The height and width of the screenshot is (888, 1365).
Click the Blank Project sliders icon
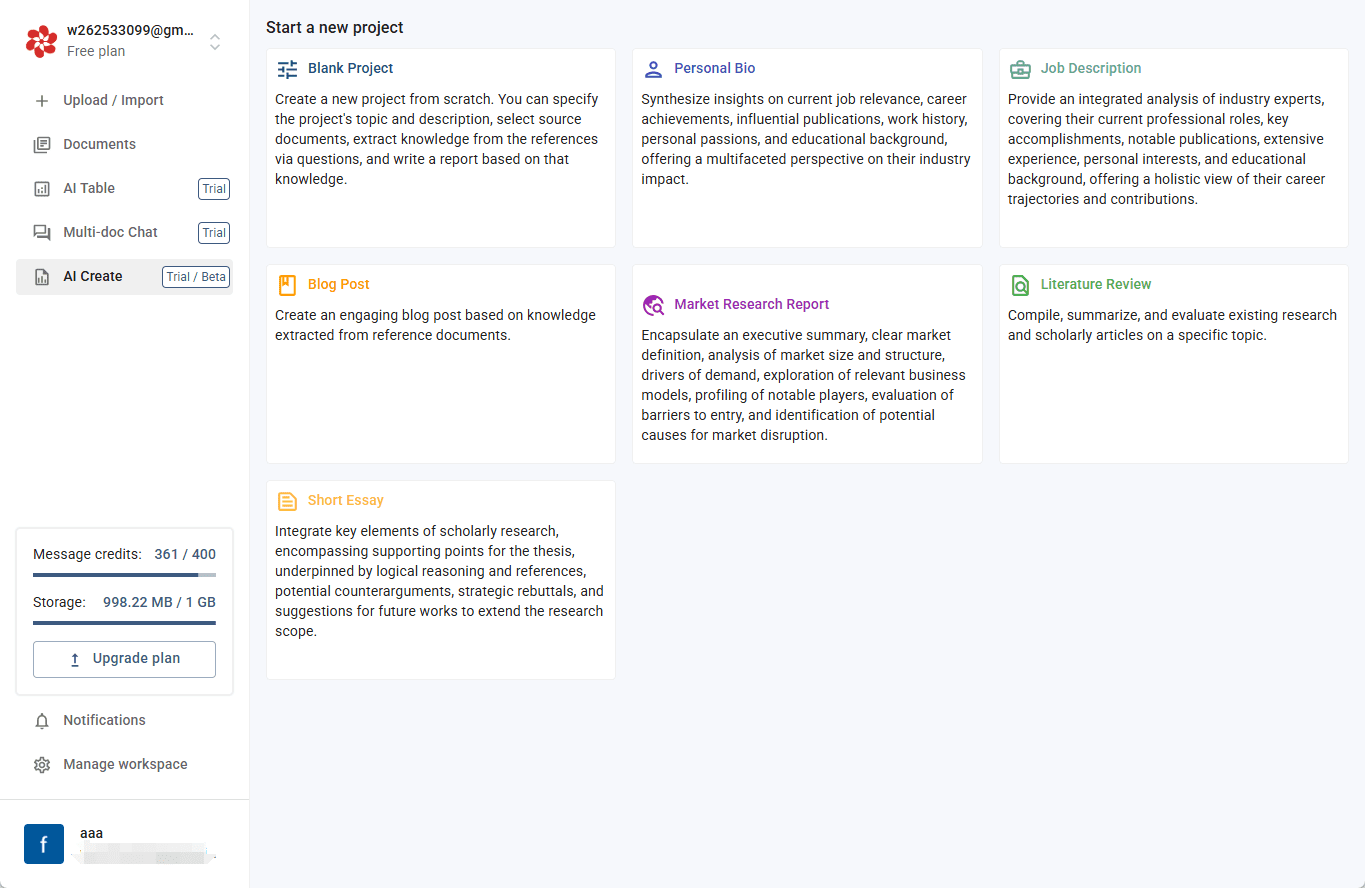(x=287, y=69)
